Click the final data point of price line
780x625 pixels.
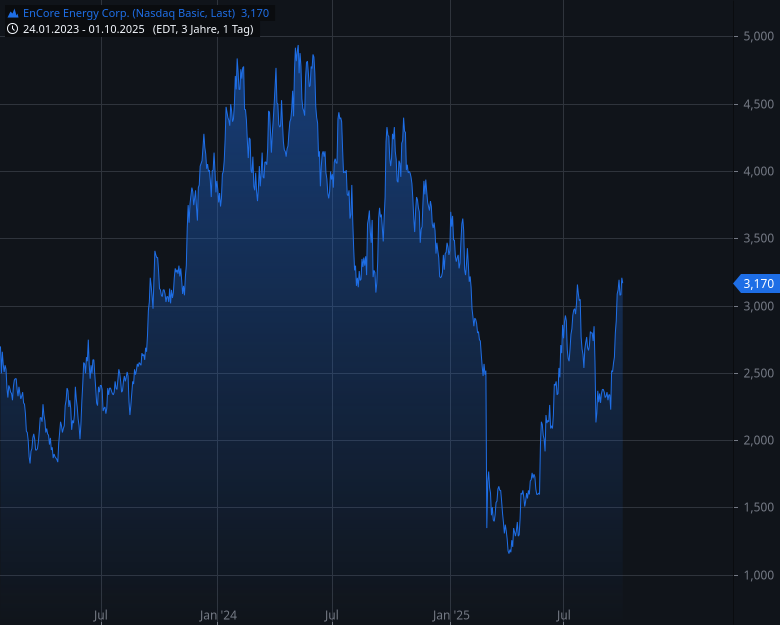(x=622, y=280)
